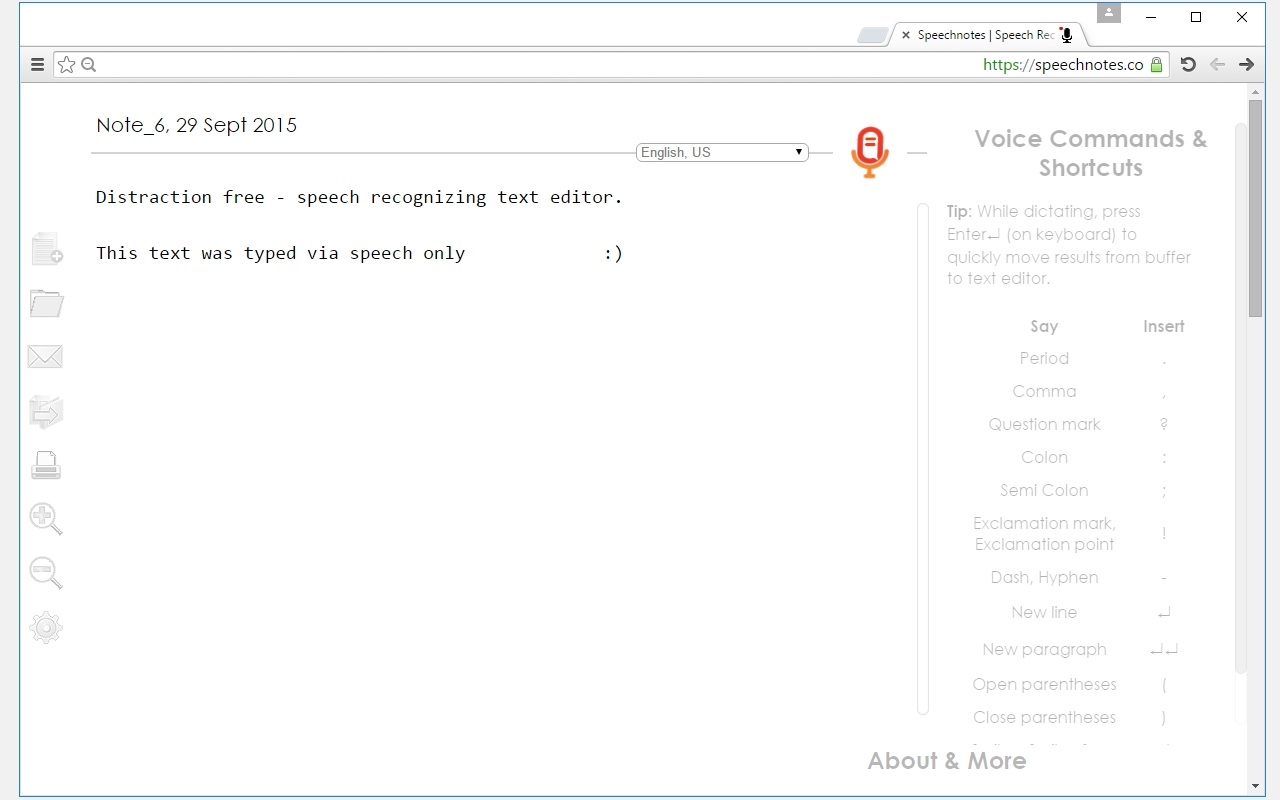Screen dimensions: 1280x800
Task: Click the orange microphone dictation button
Action: pyautogui.click(x=869, y=152)
